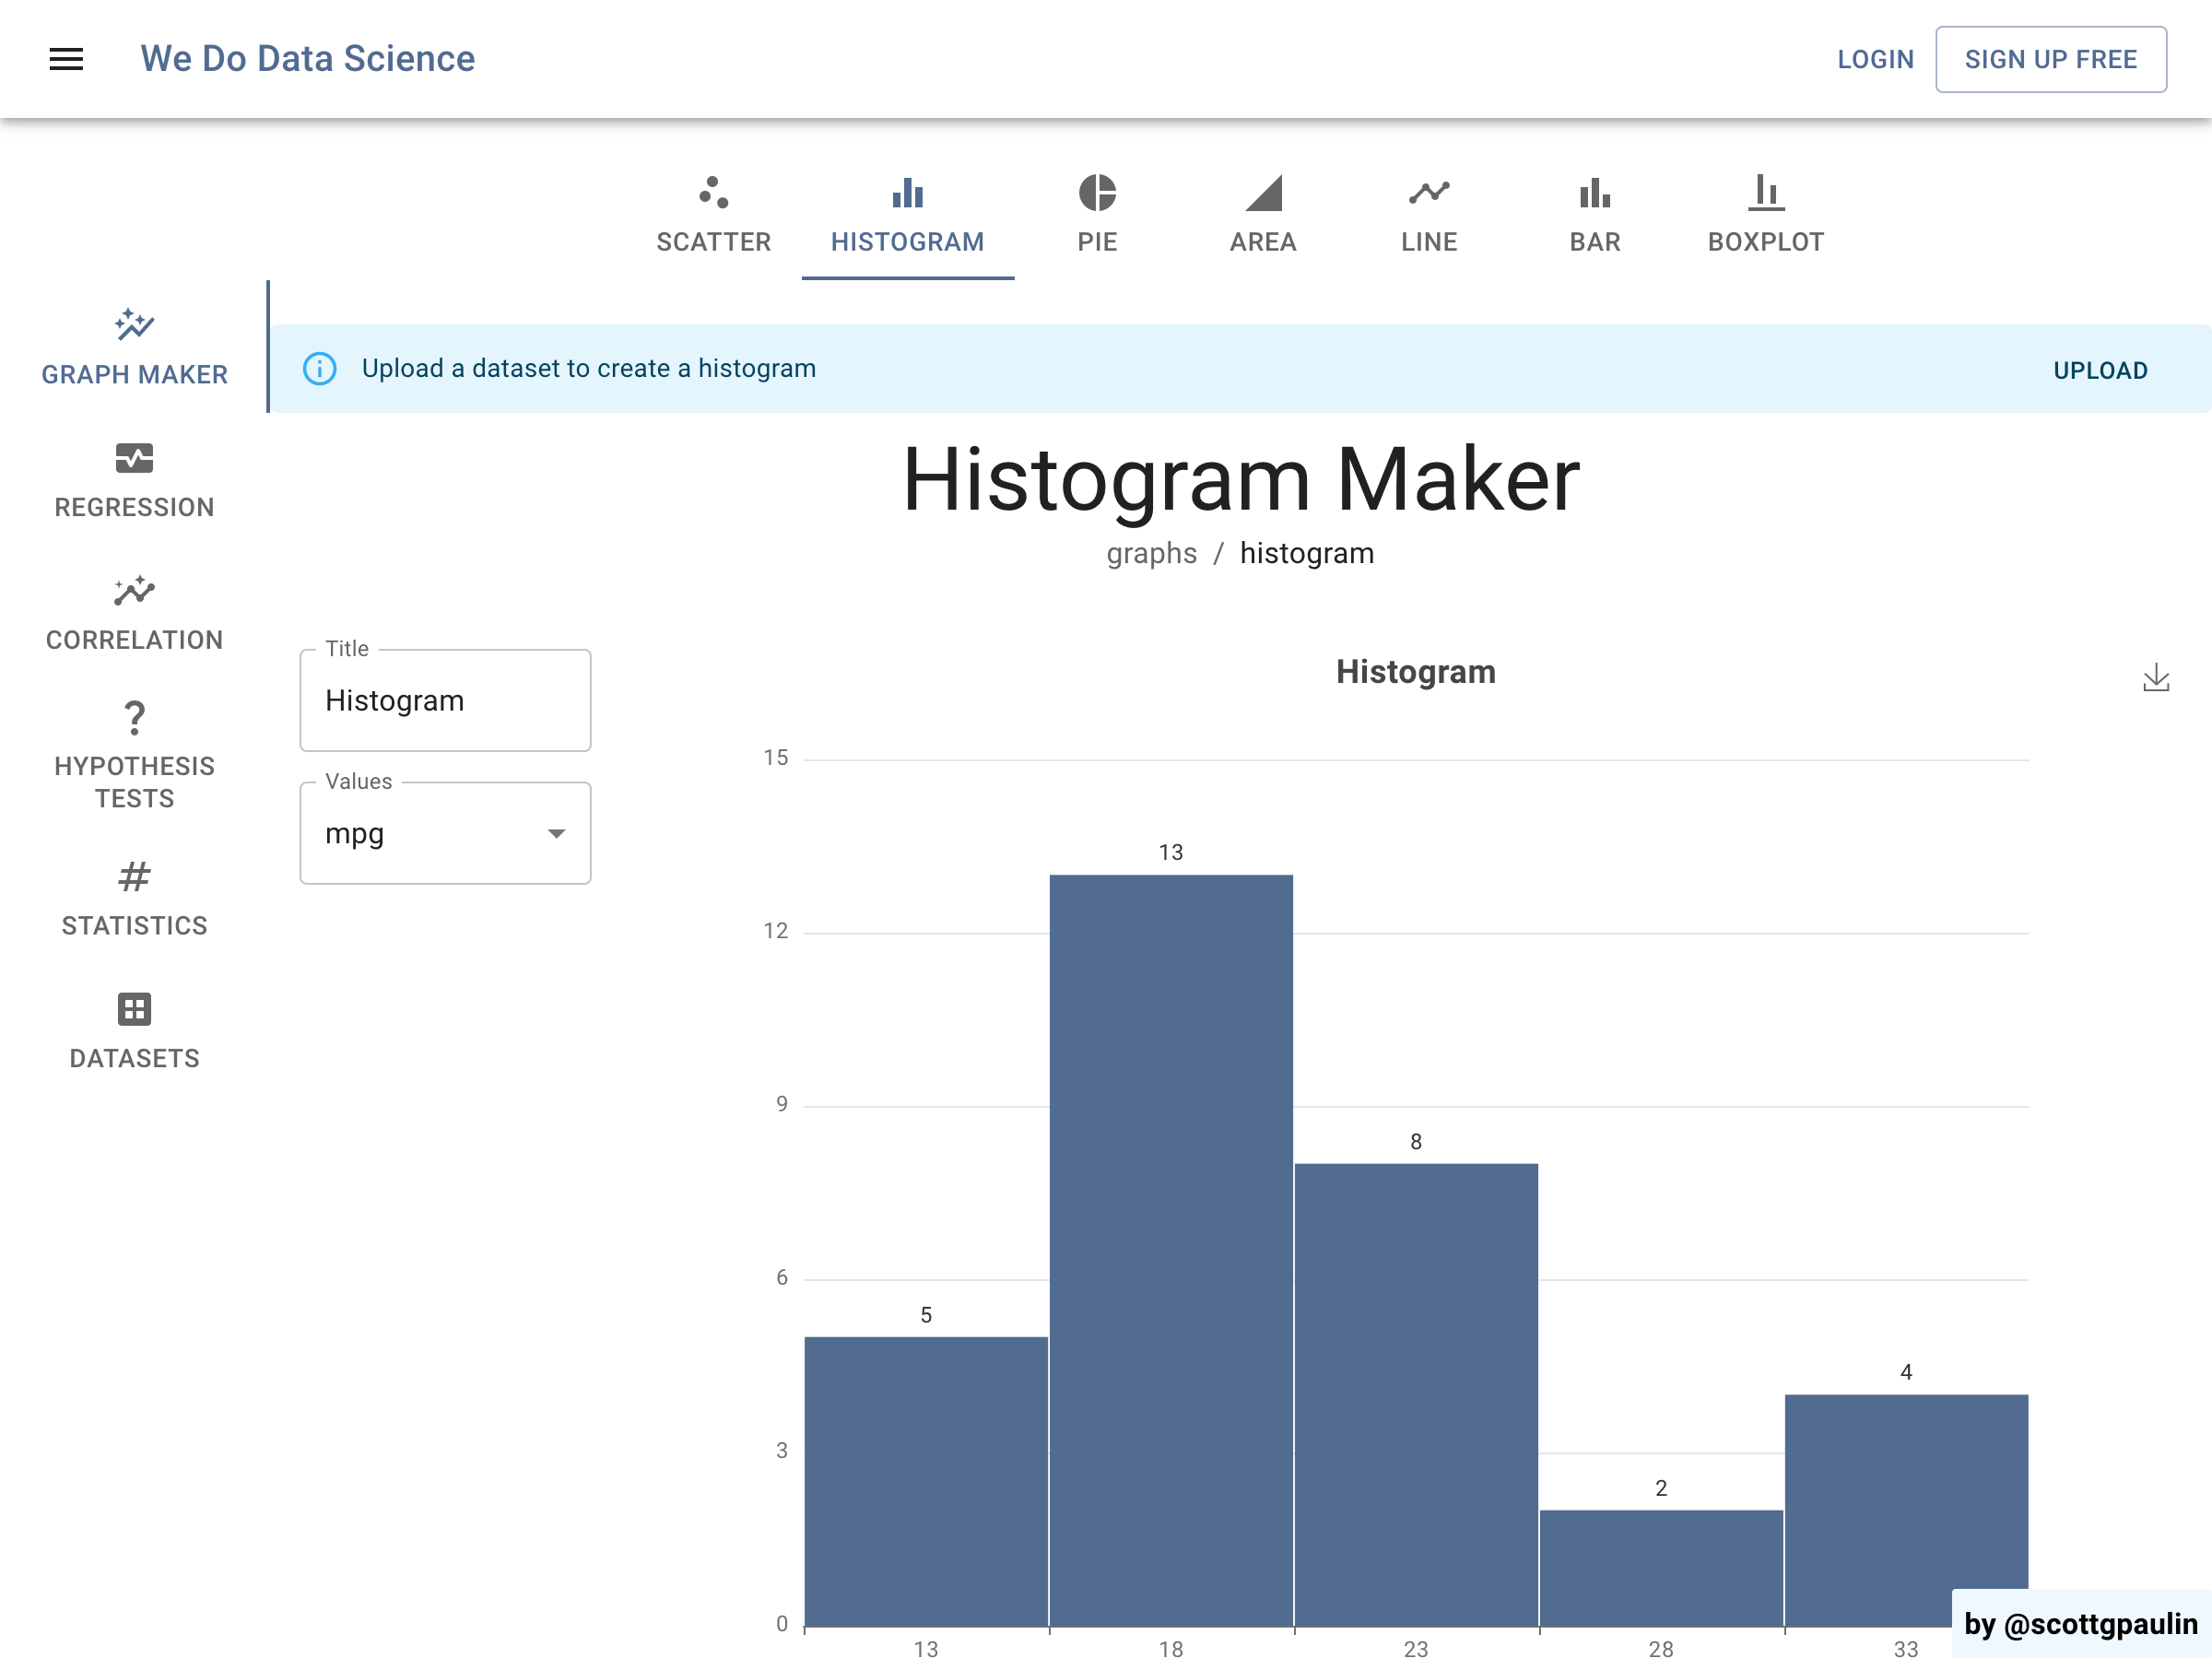Open the Datasets sidebar icon

[x=134, y=1009]
